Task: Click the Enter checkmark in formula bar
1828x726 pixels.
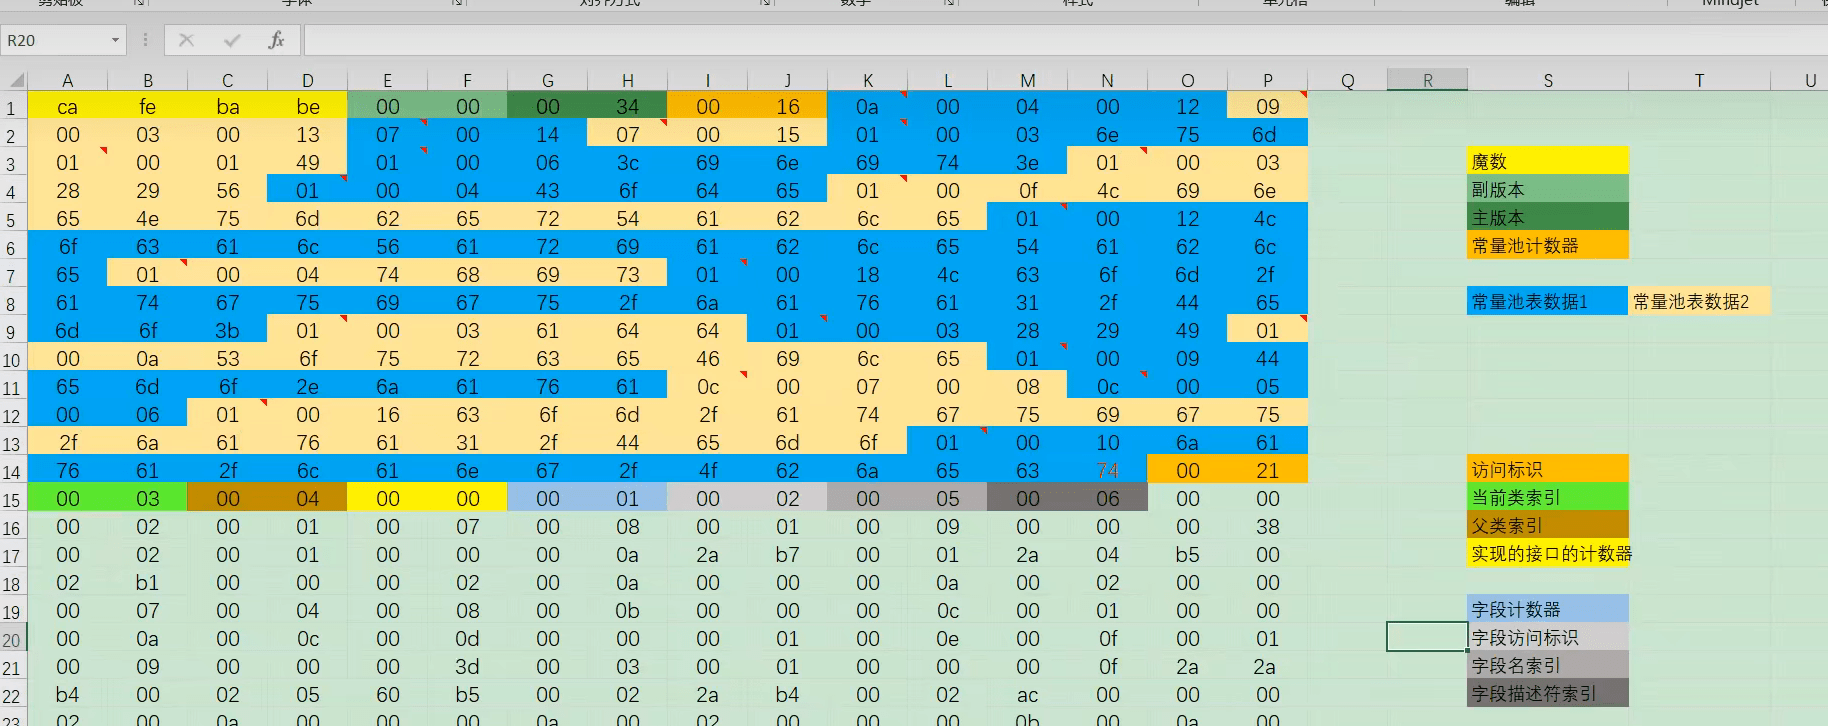Action: point(232,40)
